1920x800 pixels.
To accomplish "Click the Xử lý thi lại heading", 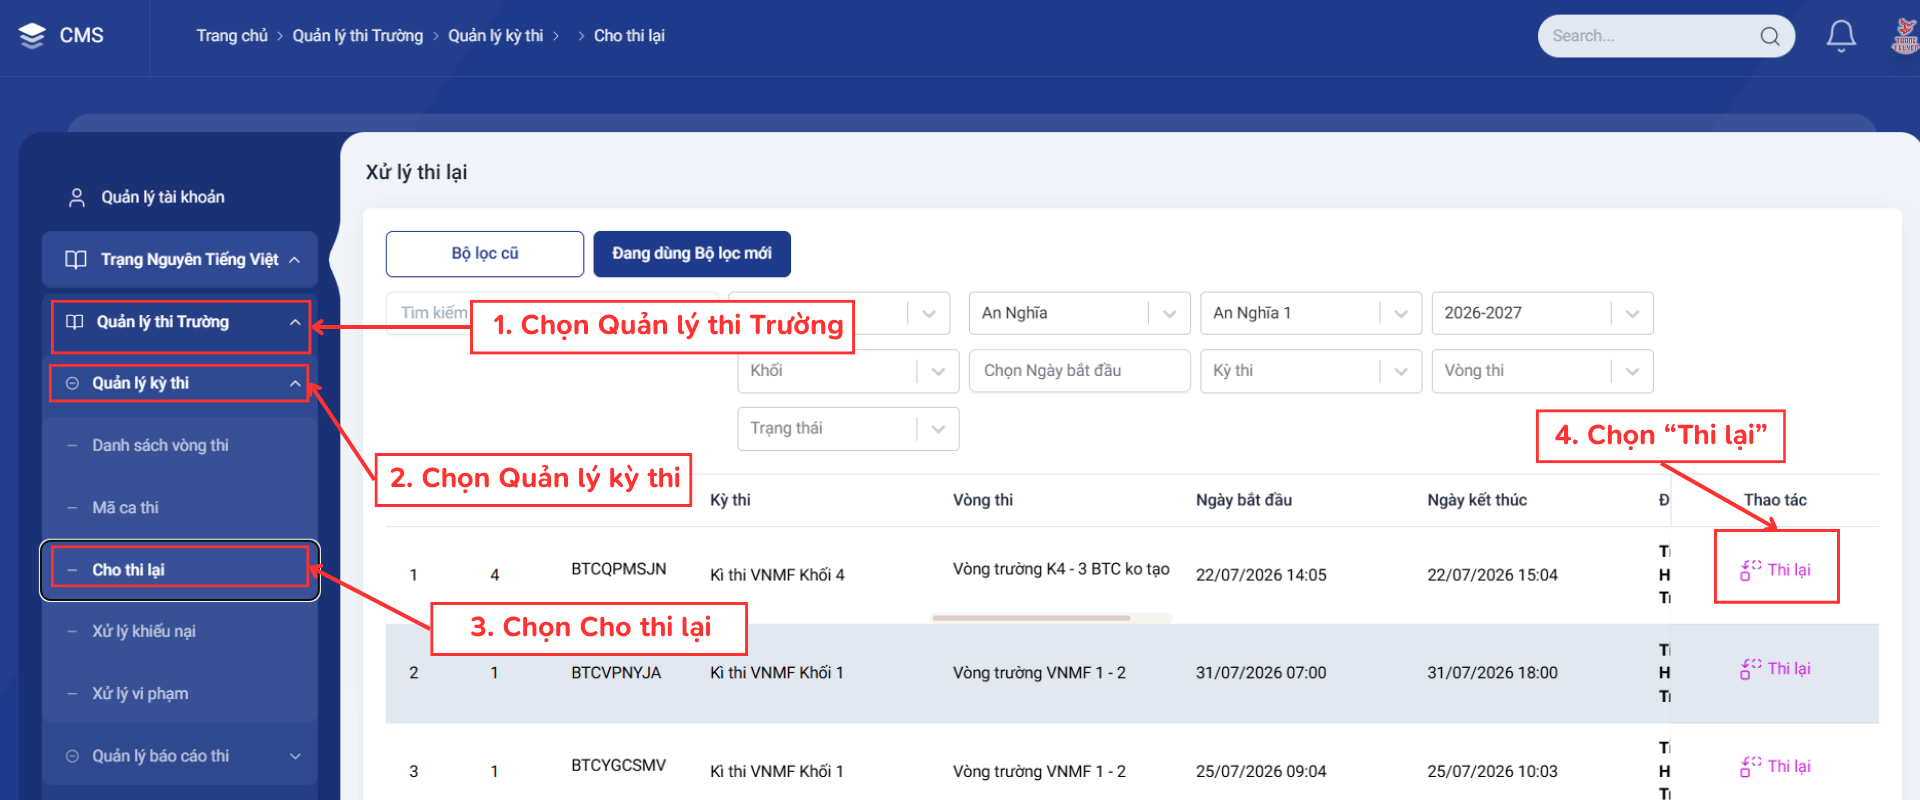I will click(416, 172).
